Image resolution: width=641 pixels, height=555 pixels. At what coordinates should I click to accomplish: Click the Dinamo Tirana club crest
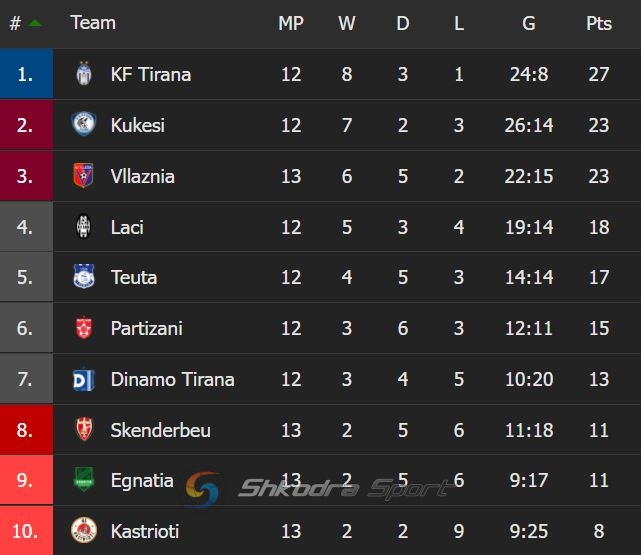point(84,379)
